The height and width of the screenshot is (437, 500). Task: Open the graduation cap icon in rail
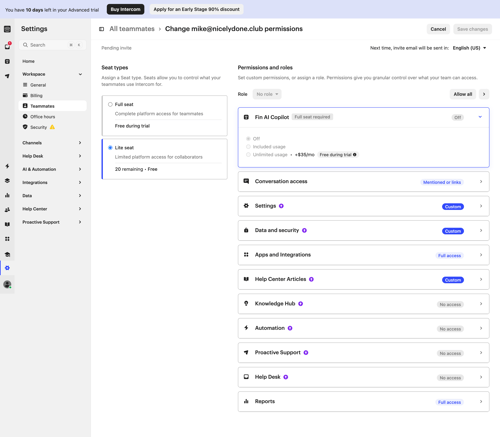point(7,254)
